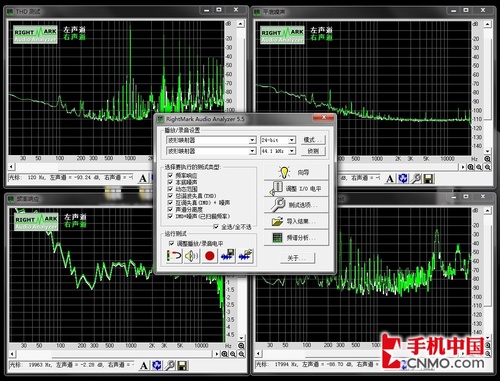Image resolution: width=500 pixels, height=381 pixels.
Task: Click the save-waveform floppy icon in dialog
Action: tap(228, 256)
